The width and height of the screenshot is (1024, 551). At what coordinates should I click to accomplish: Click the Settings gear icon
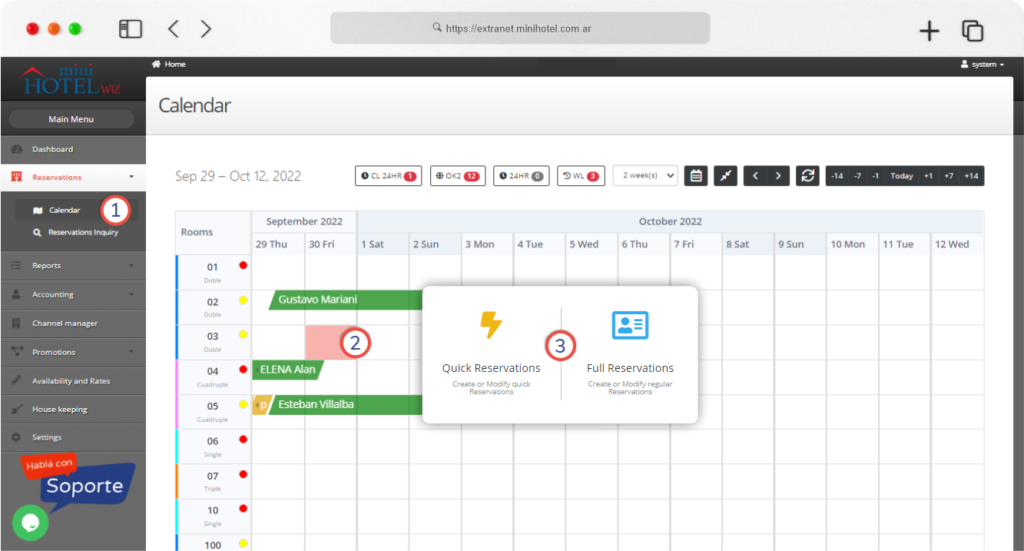pyautogui.click(x=16, y=437)
